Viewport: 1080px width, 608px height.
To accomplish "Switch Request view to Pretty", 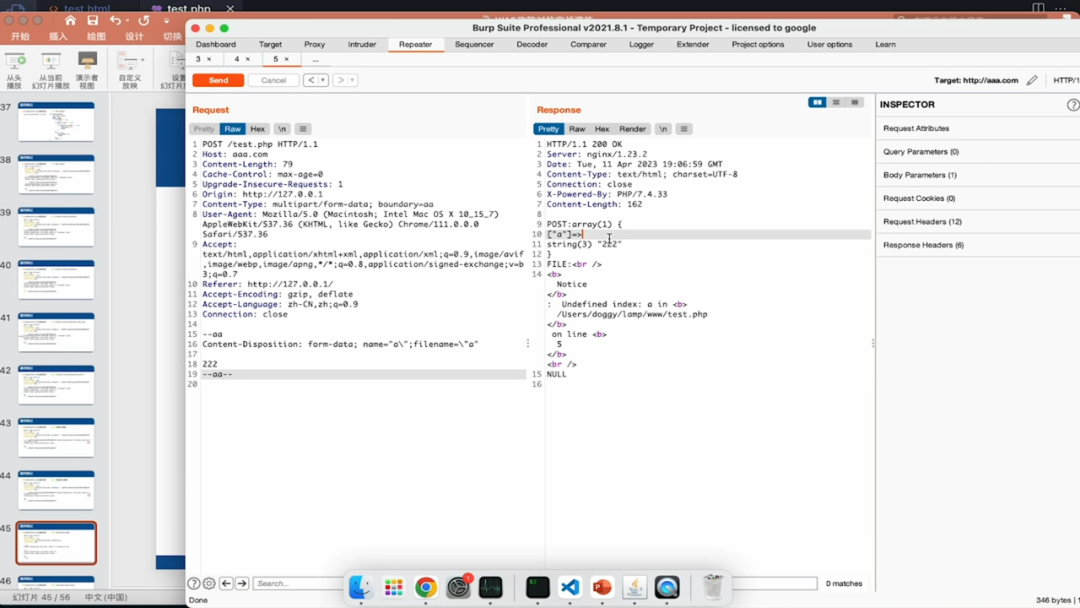I will [x=204, y=129].
